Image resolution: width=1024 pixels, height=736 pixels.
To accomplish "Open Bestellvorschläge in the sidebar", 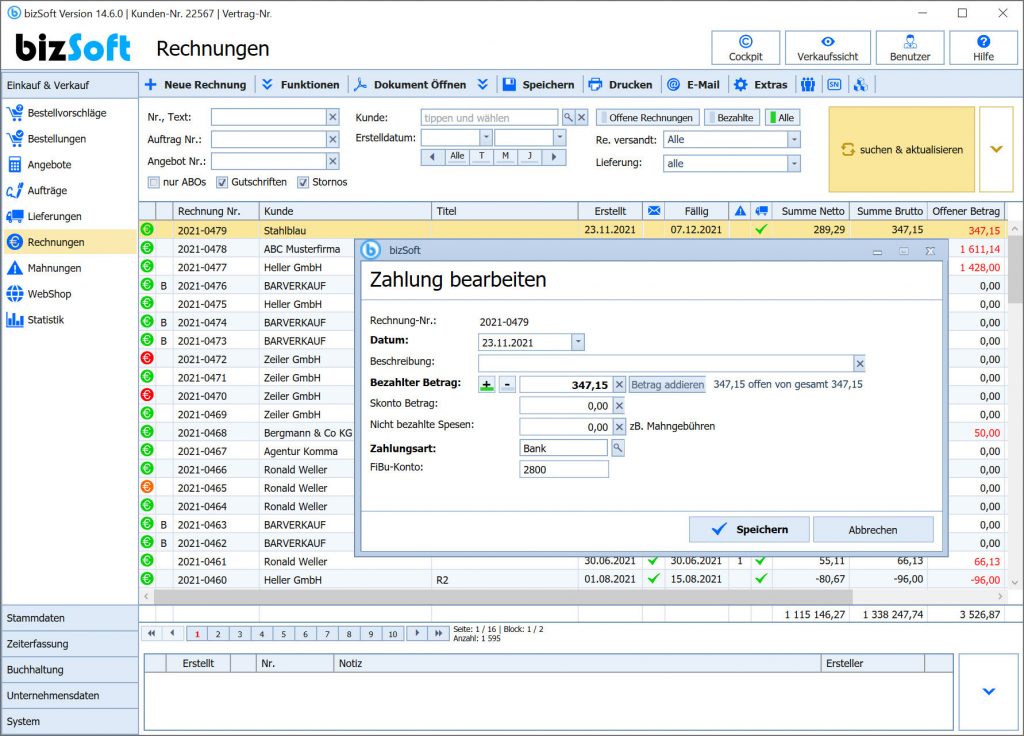I will pyautogui.click(x=69, y=113).
